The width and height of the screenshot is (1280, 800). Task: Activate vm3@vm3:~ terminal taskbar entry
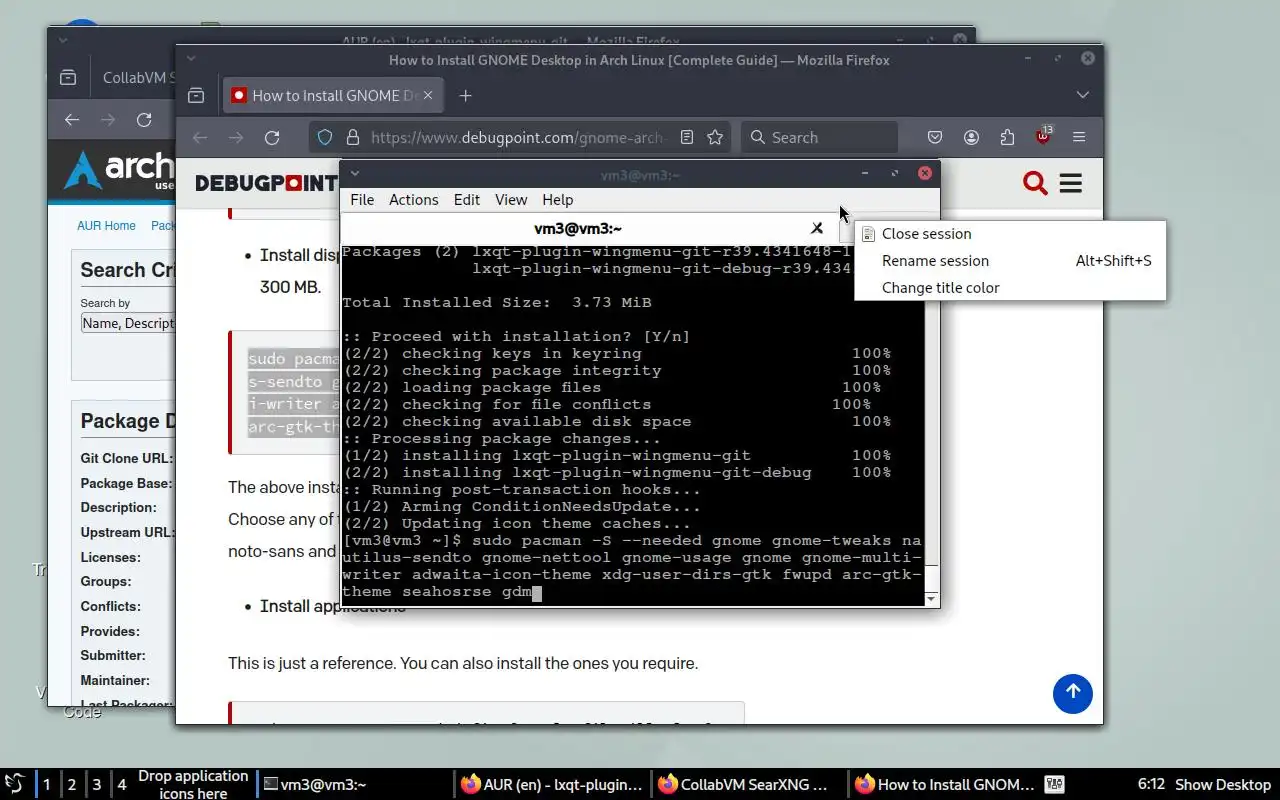click(356, 784)
